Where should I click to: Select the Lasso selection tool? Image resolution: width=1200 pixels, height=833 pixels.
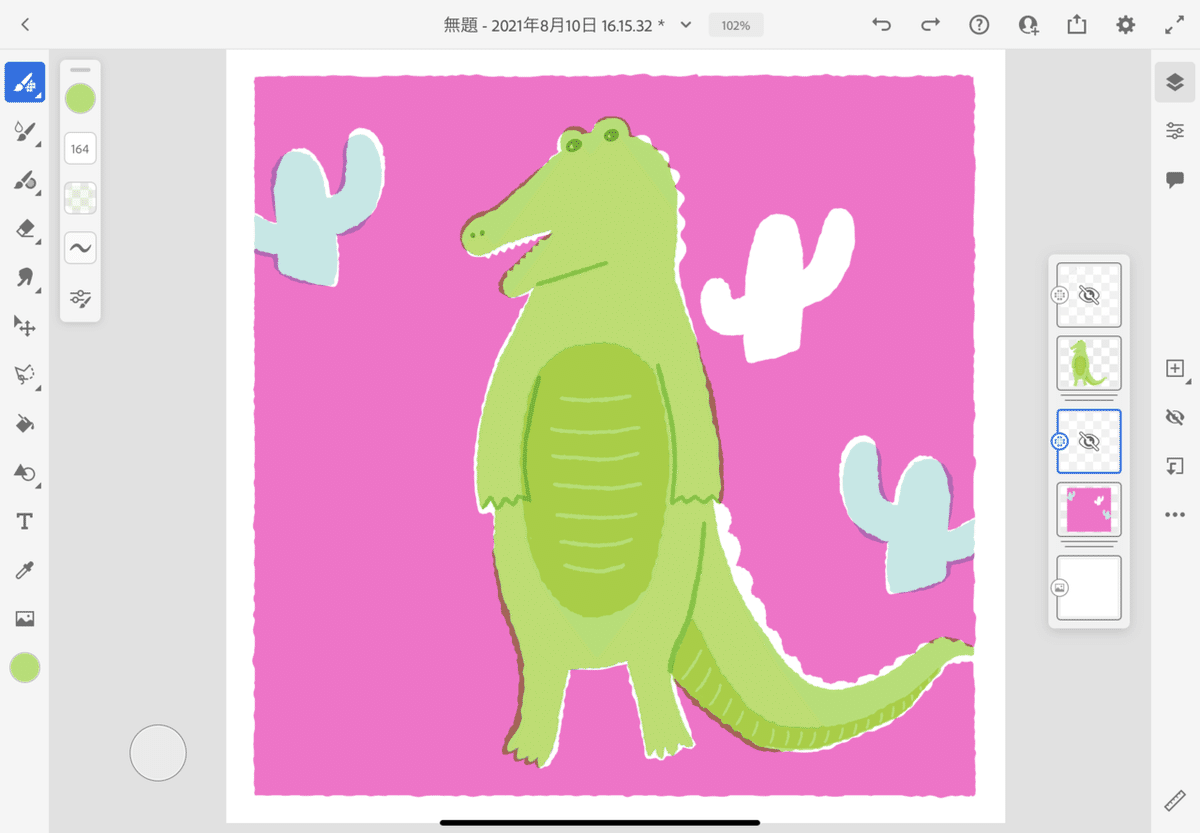click(x=25, y=375)
